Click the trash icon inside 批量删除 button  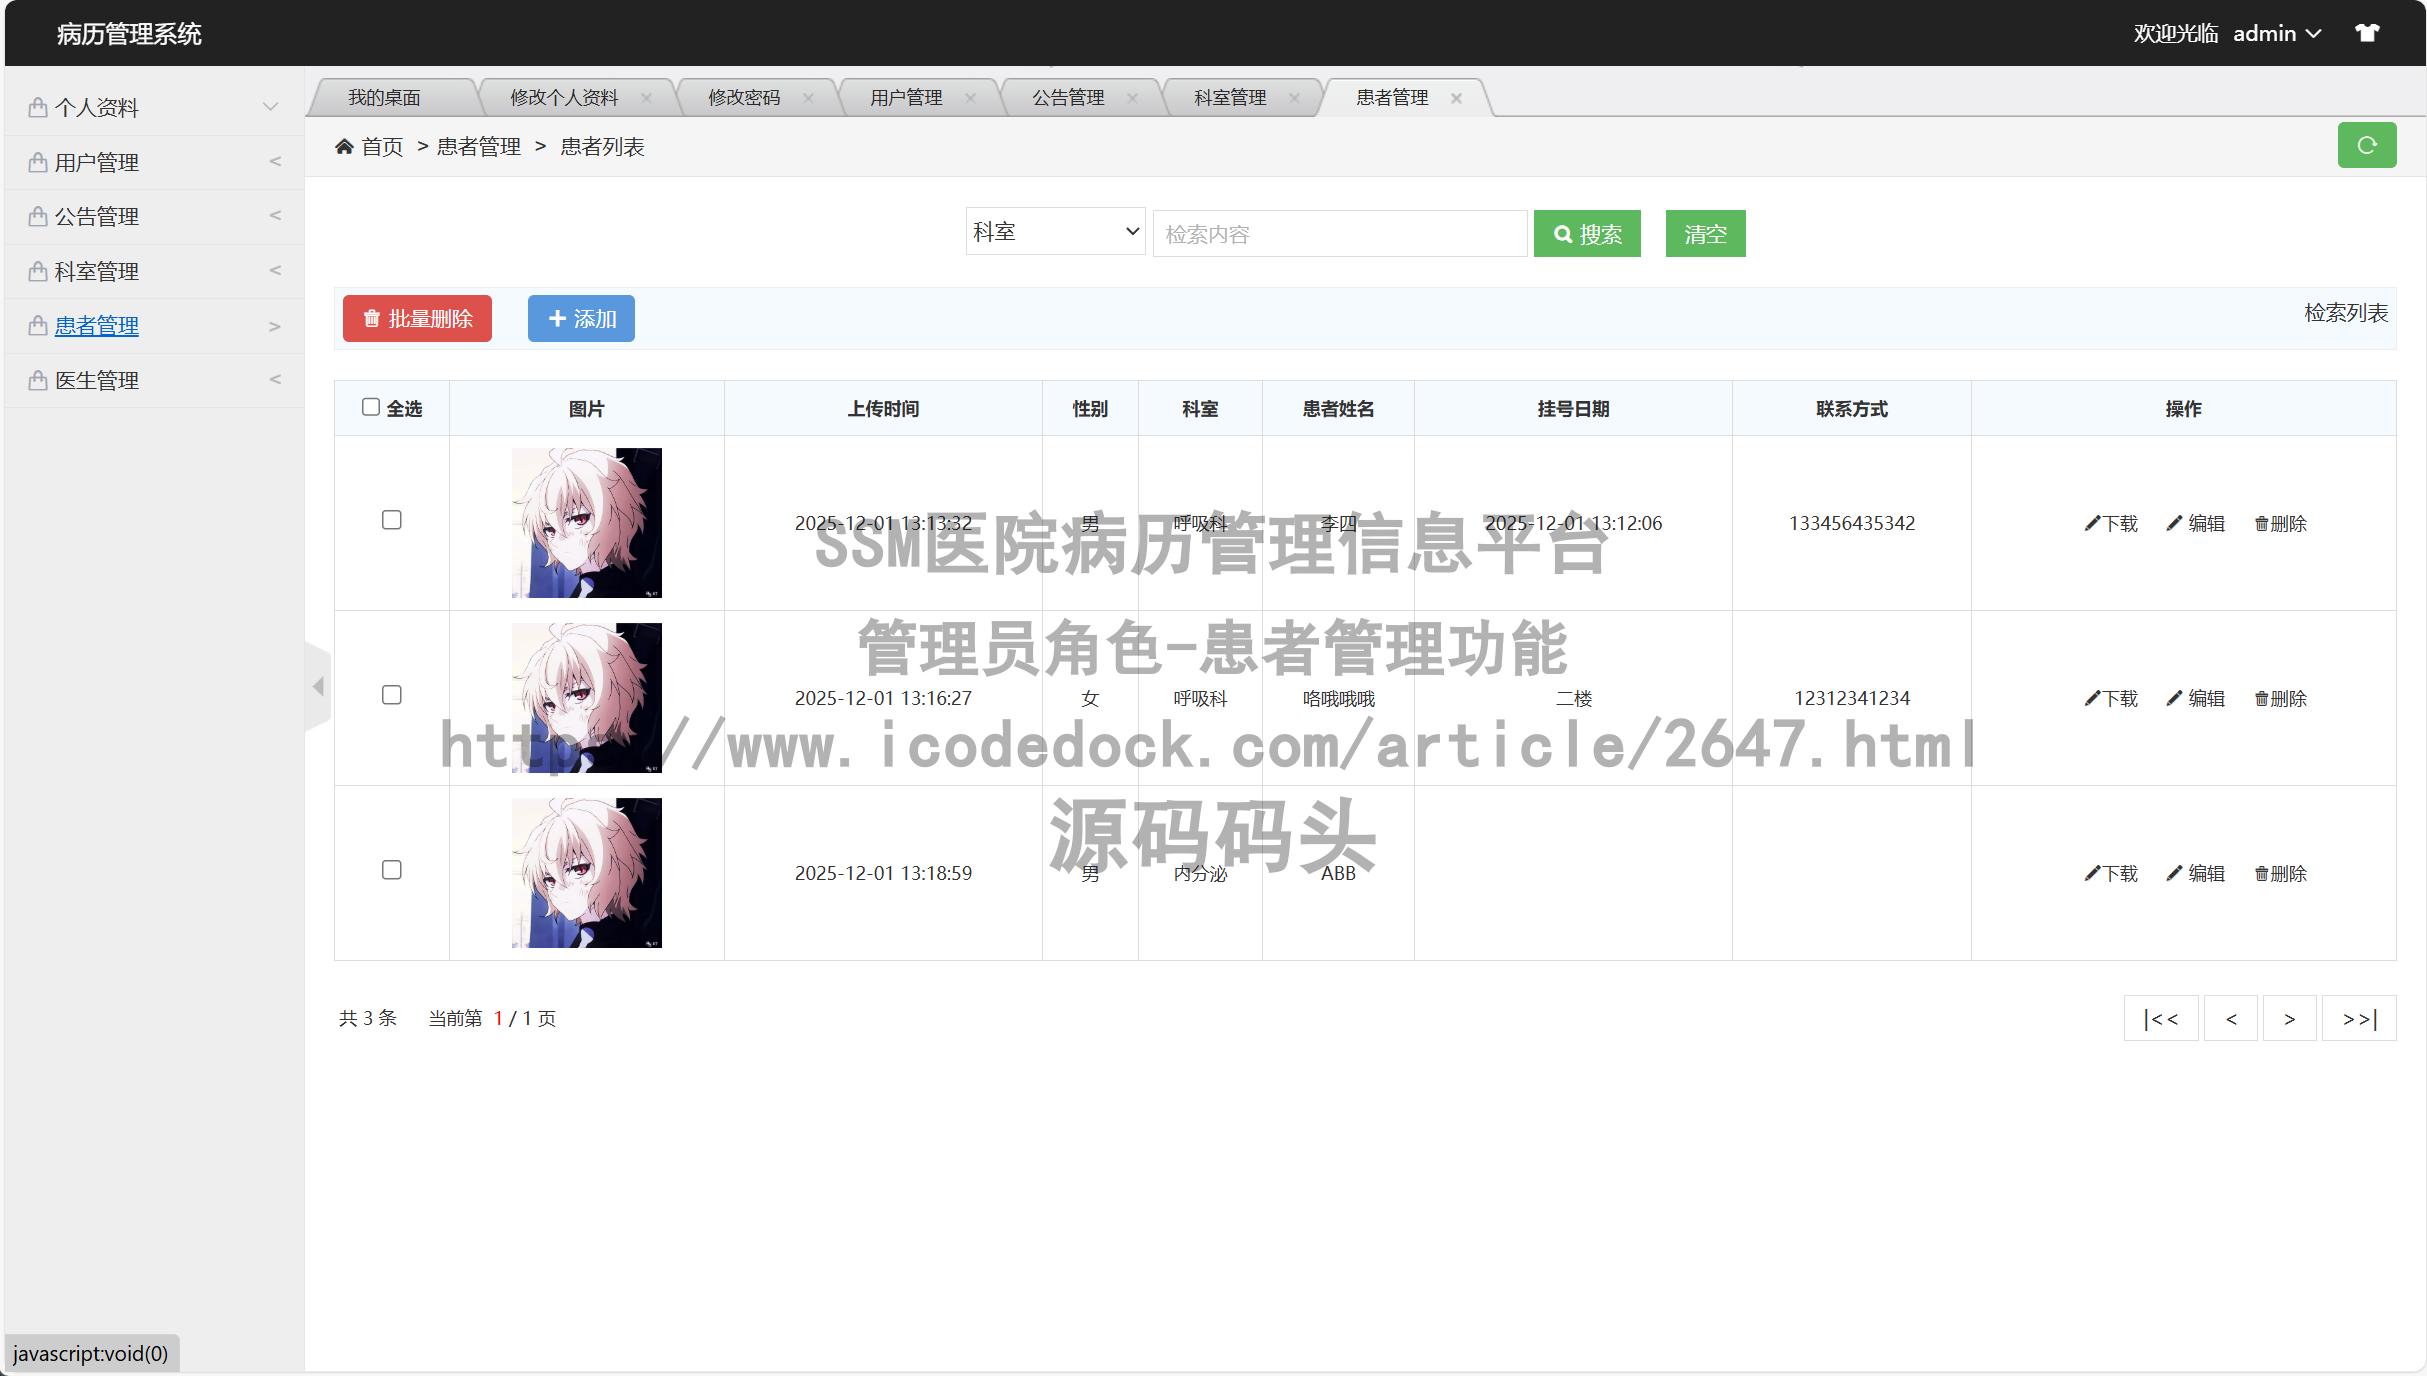371,318
